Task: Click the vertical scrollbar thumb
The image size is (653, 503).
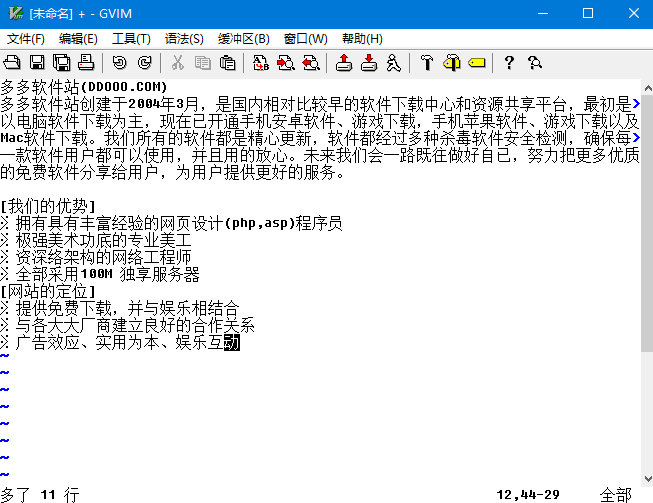Action: point(647,223)
